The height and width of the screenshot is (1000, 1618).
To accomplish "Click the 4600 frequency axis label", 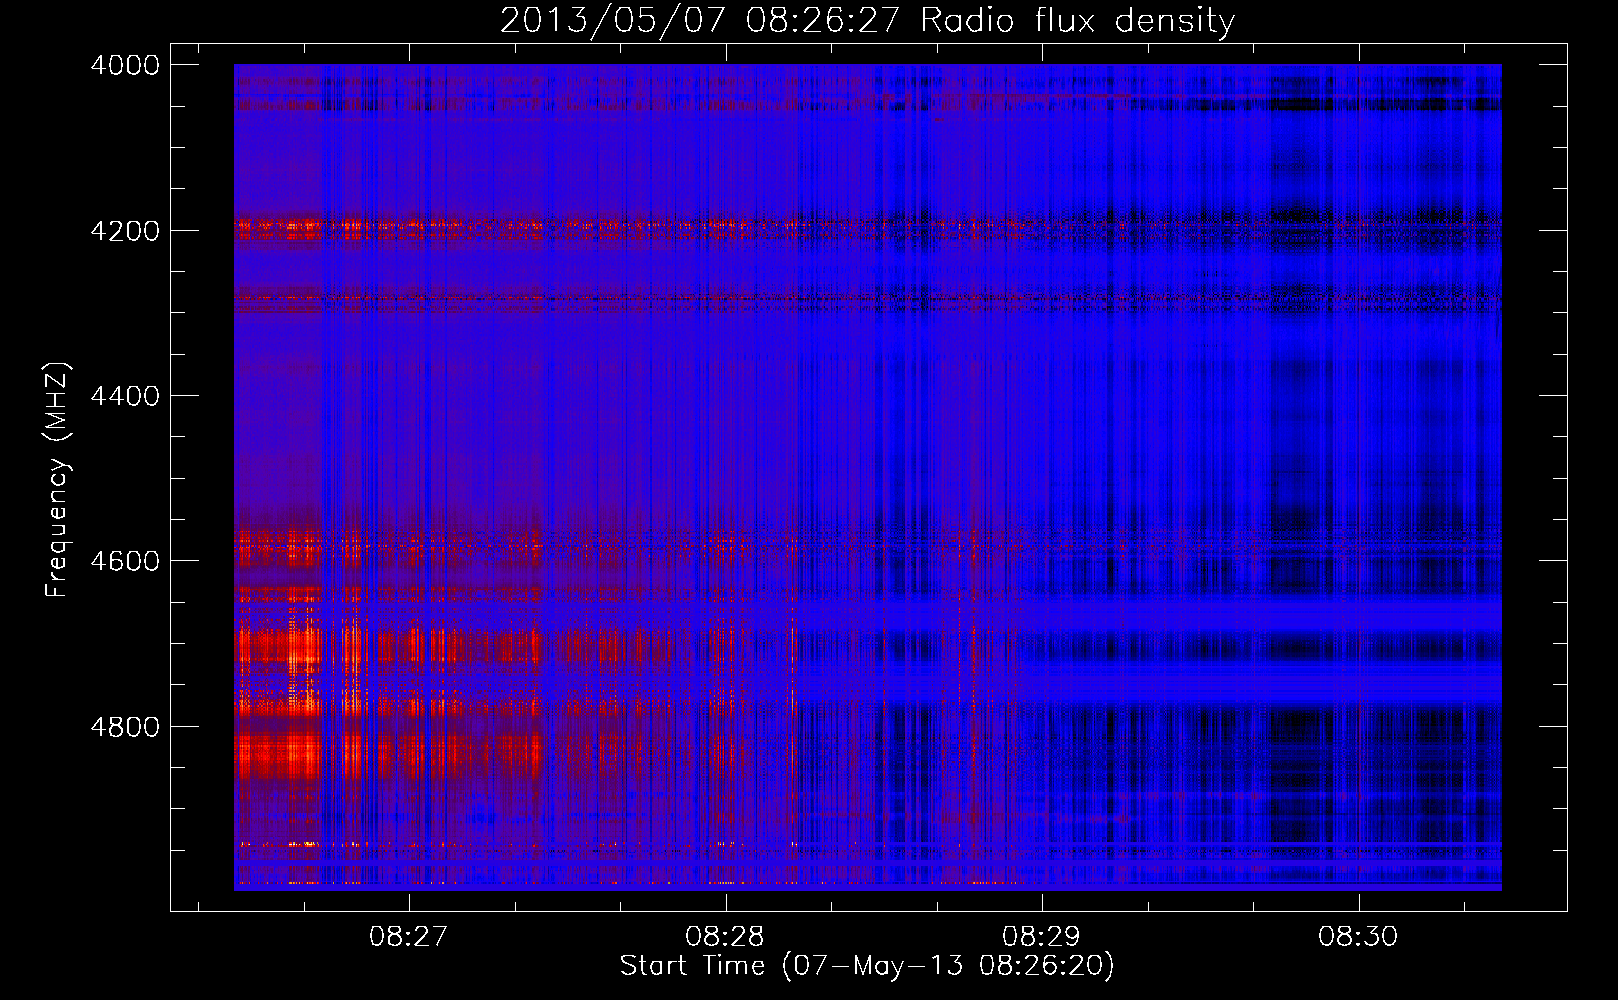I will (x=124, y=561).
